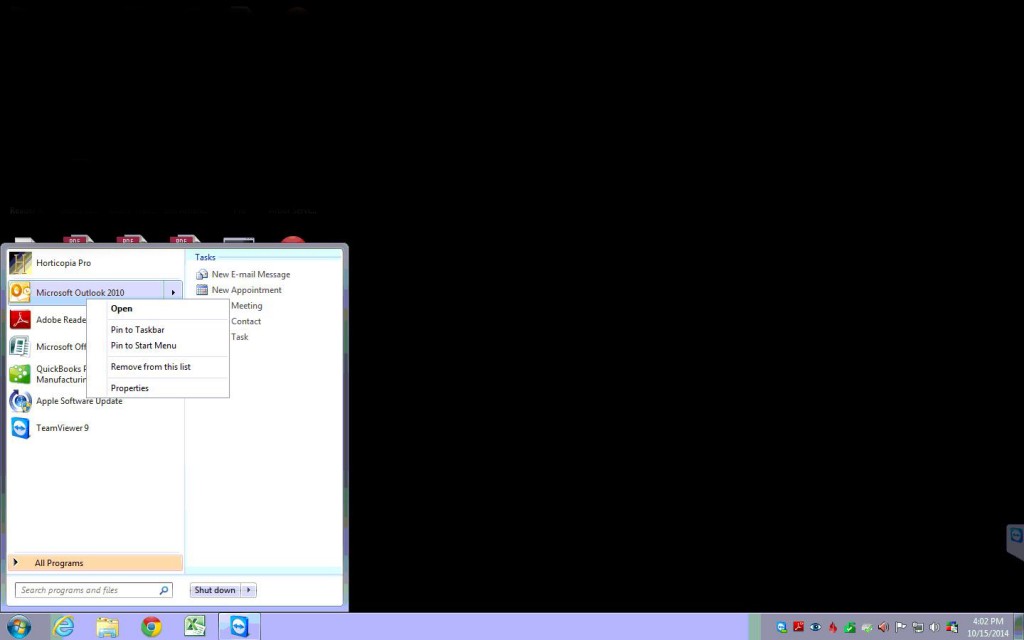
Task: Launch Horticopia Pro from the Start menu
Action: [x=63, y=262]
